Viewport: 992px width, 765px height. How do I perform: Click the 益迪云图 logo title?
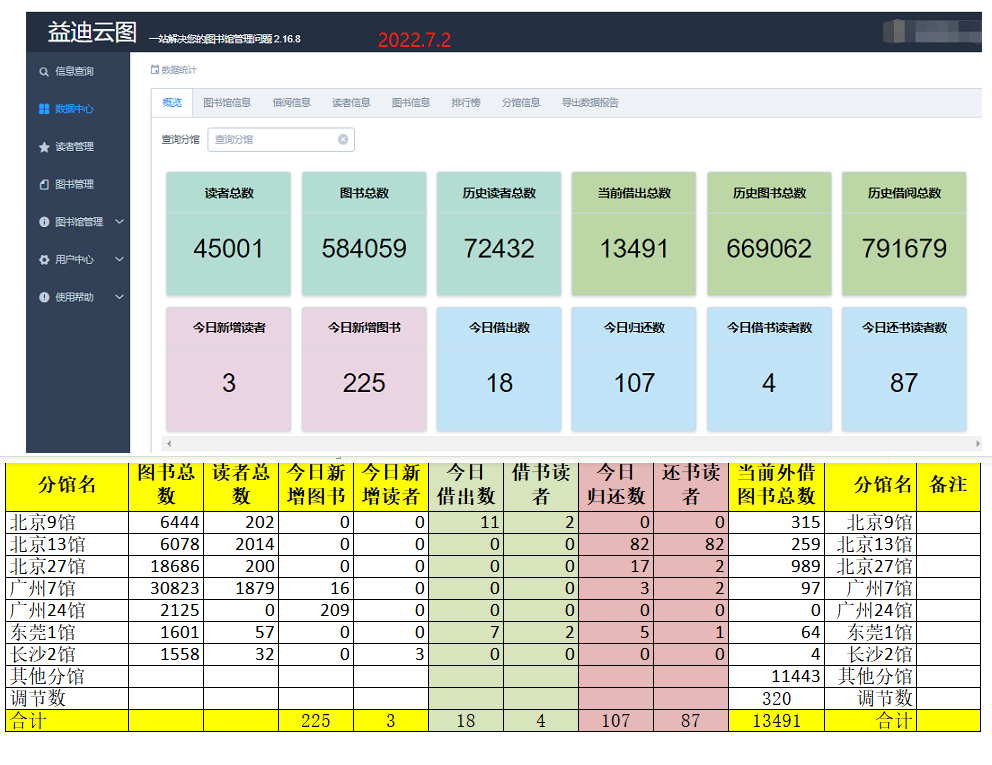(92, 33)
